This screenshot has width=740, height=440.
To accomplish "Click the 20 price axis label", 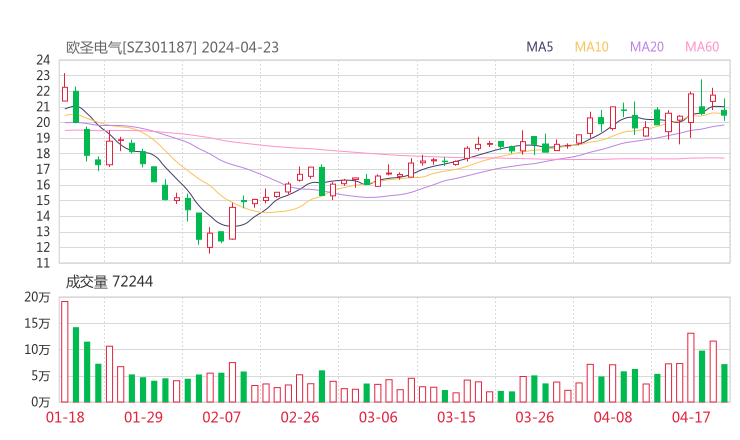I will (43, 122).
